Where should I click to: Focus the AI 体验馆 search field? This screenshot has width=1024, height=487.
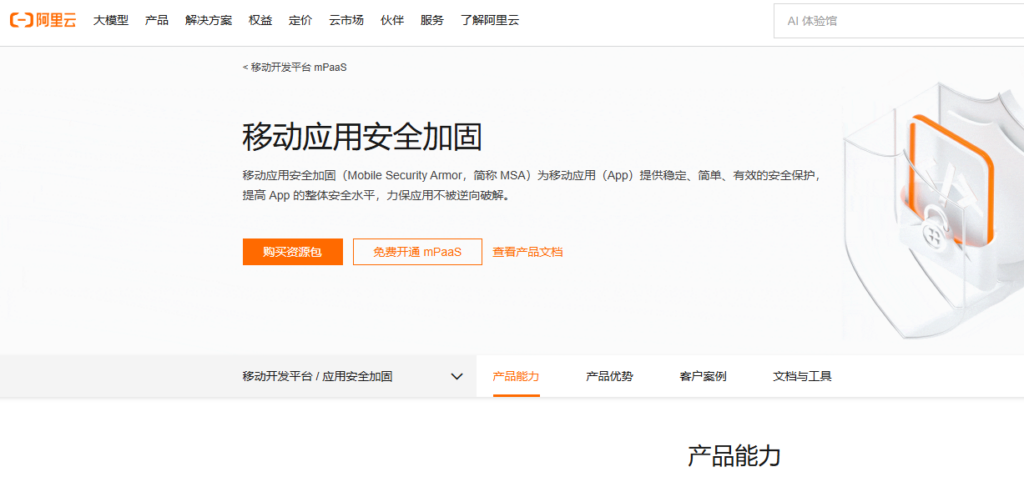click(x=899, y=21)
